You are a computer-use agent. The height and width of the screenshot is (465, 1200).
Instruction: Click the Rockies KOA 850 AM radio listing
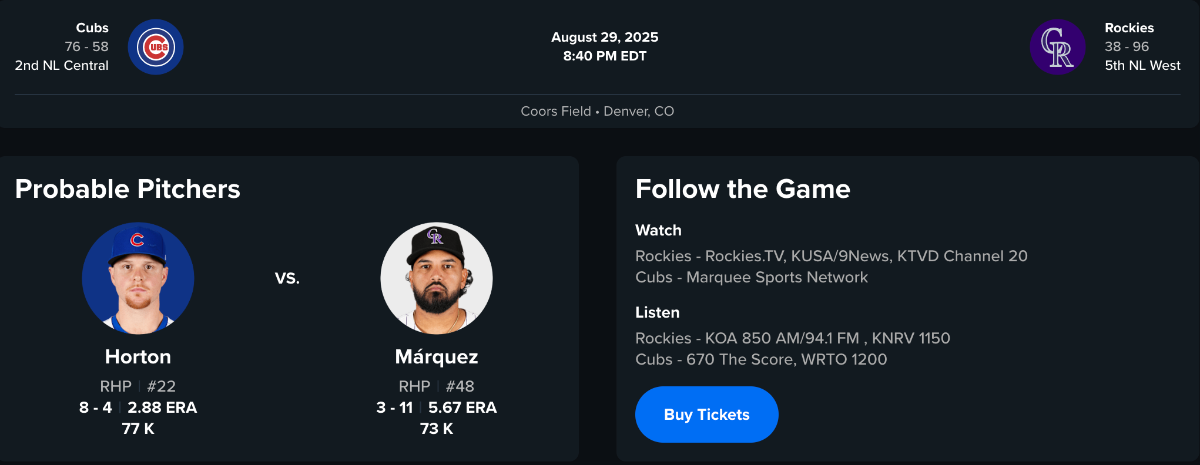[x=792, y=338]
